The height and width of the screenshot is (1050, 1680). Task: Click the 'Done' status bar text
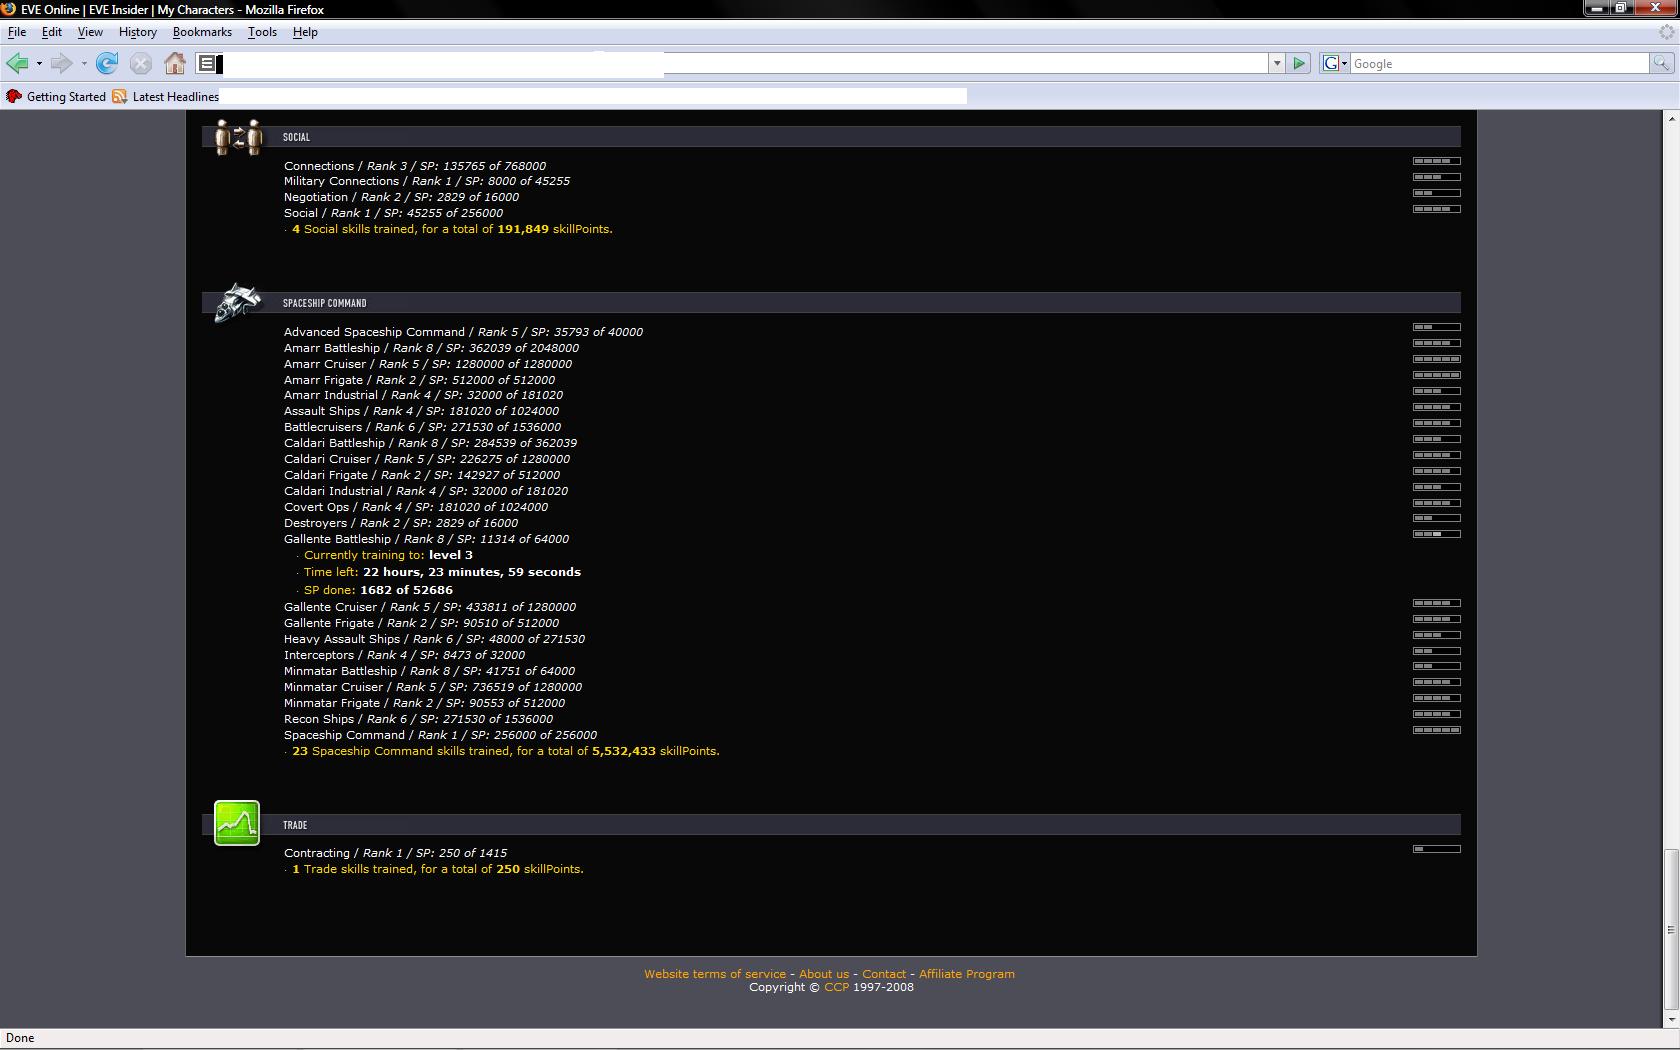(20, 1038)
